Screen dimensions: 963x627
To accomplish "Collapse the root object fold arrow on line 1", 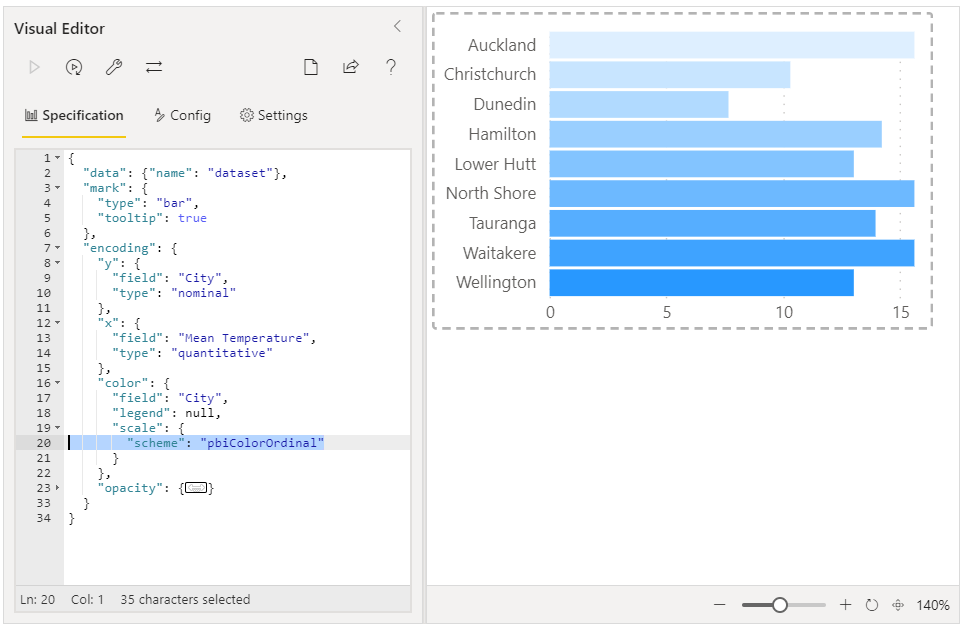I will tap(58, 158).
